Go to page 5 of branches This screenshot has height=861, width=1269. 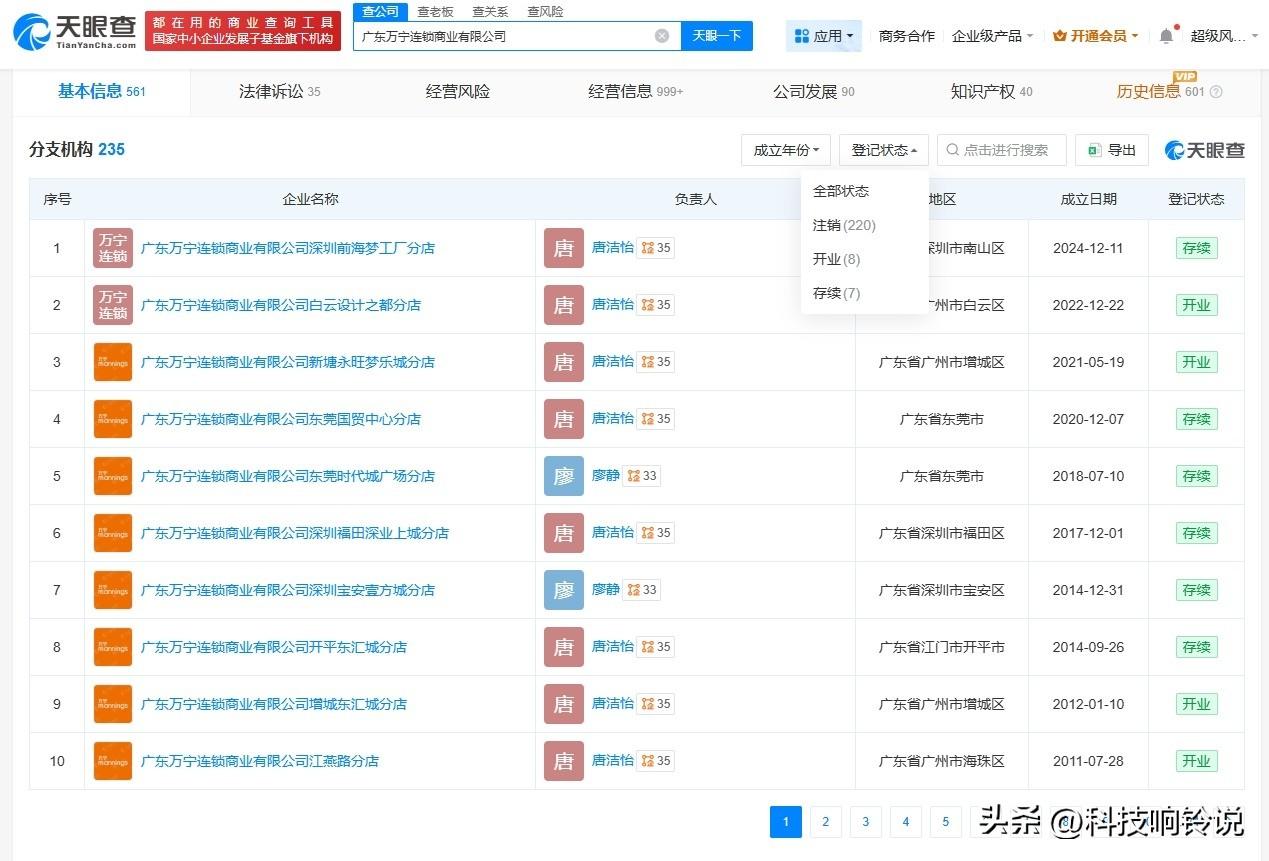click(945, 822)
